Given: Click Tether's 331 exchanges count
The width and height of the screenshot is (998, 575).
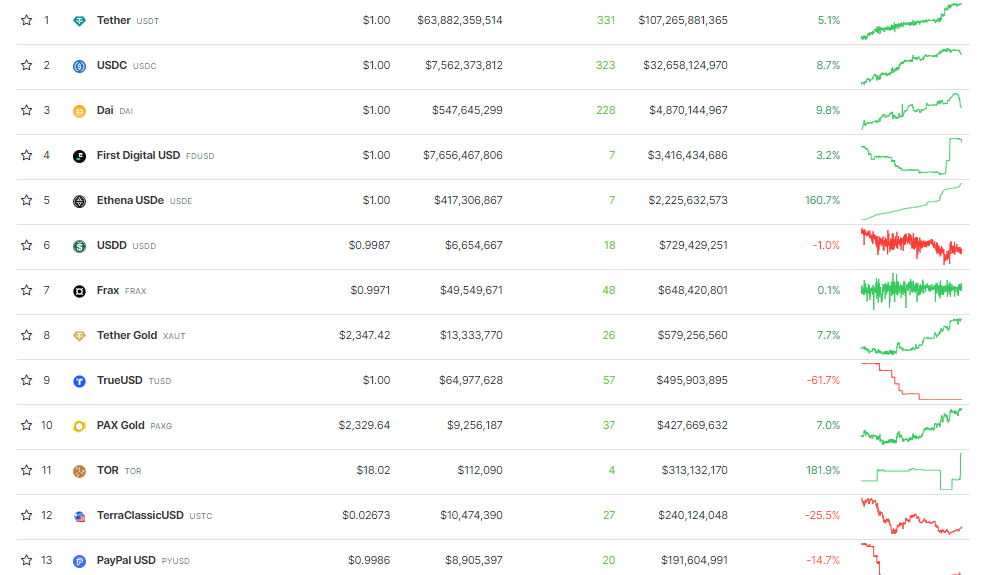Looking at the screenshot, I should click(x=606, y=20).
